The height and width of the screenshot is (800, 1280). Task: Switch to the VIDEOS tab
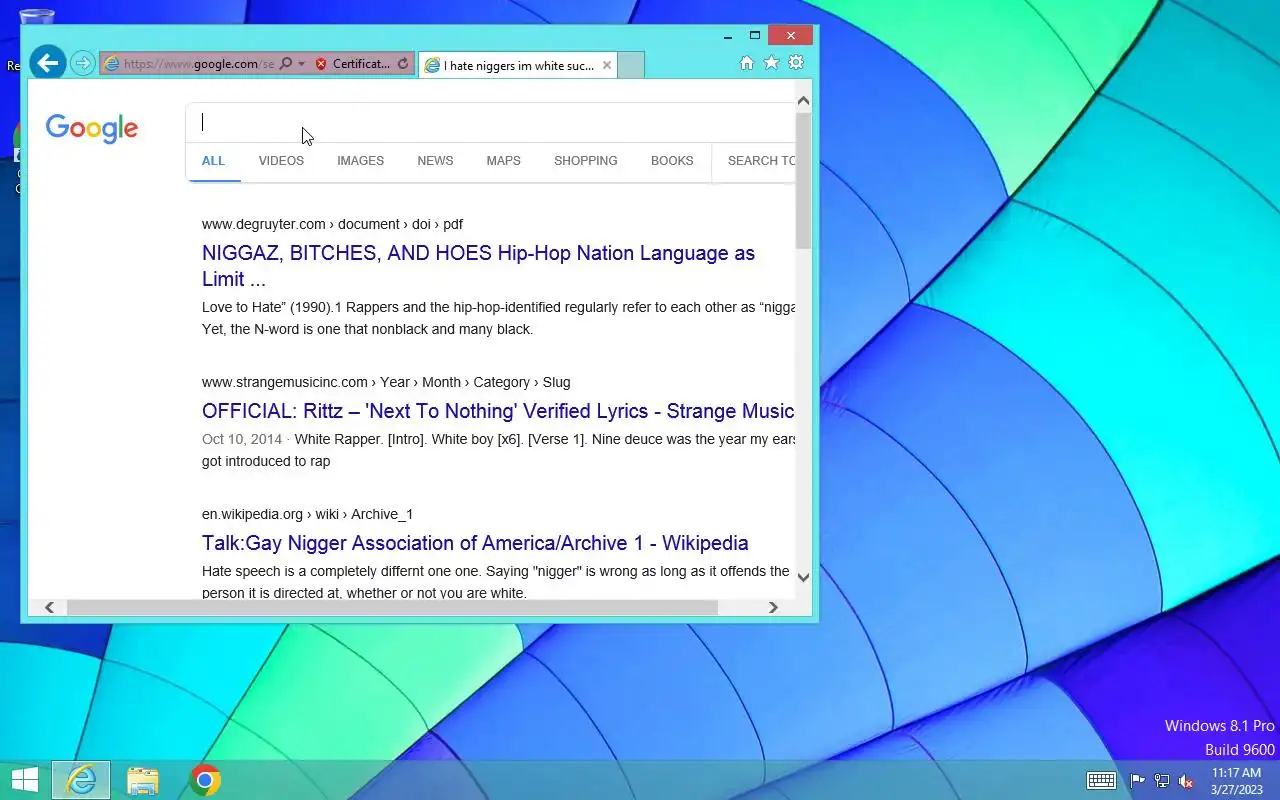click(281, 161)
